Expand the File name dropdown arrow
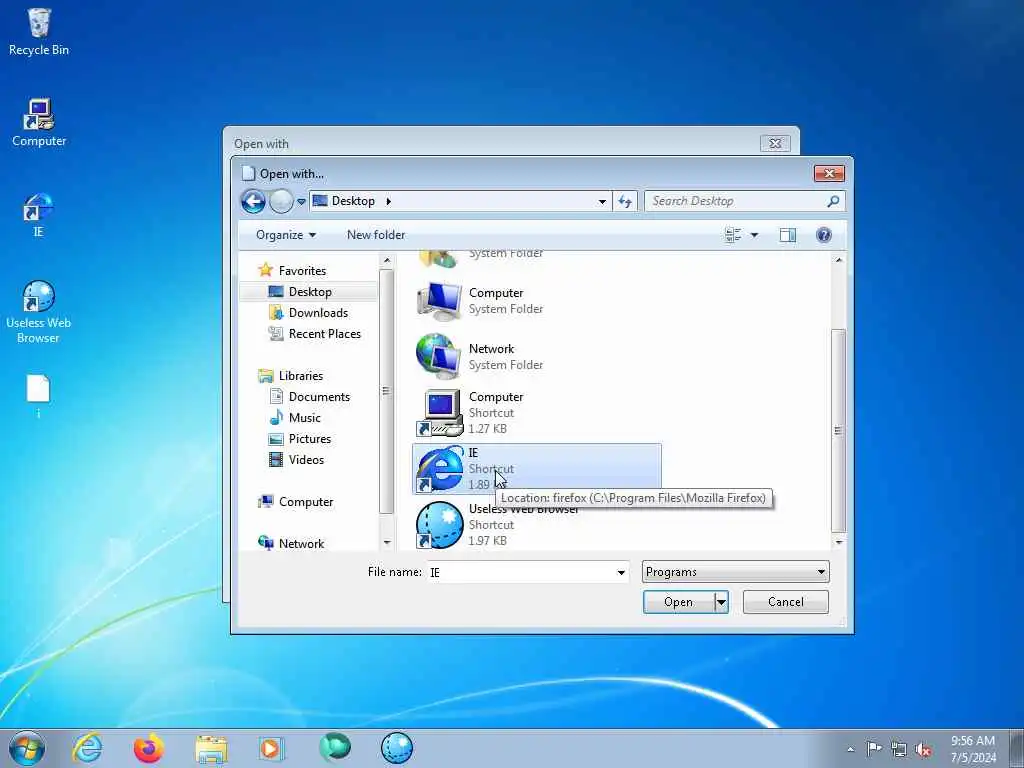 point(621,572)
